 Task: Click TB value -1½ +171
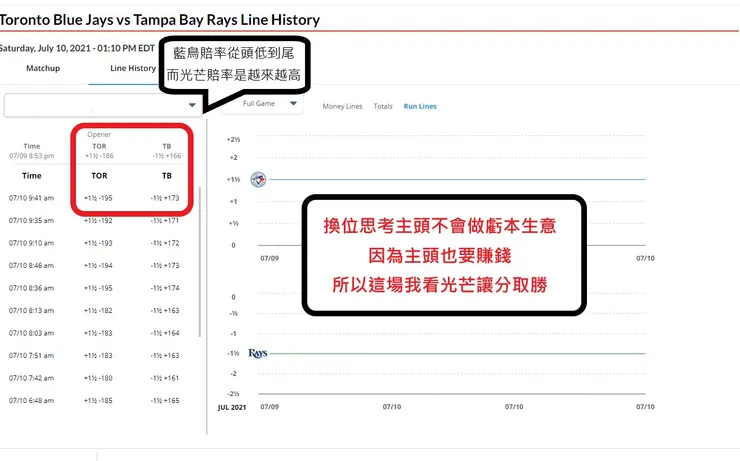(x=165, y=220)
